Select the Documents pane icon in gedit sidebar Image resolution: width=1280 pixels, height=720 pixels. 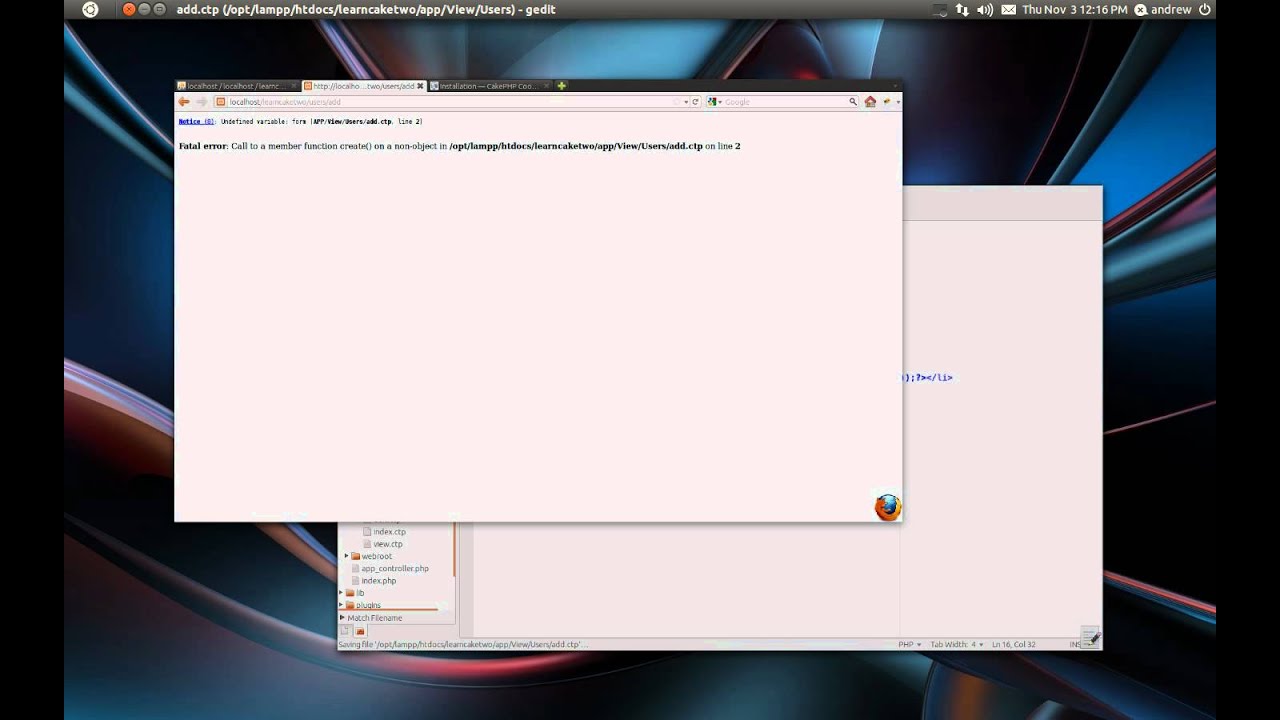[346, 631]
